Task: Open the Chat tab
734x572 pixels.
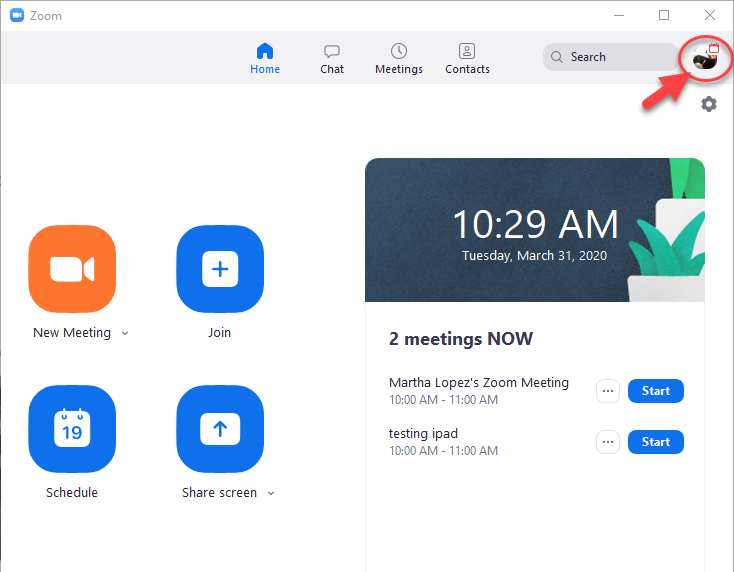Action: coord(332,59)
